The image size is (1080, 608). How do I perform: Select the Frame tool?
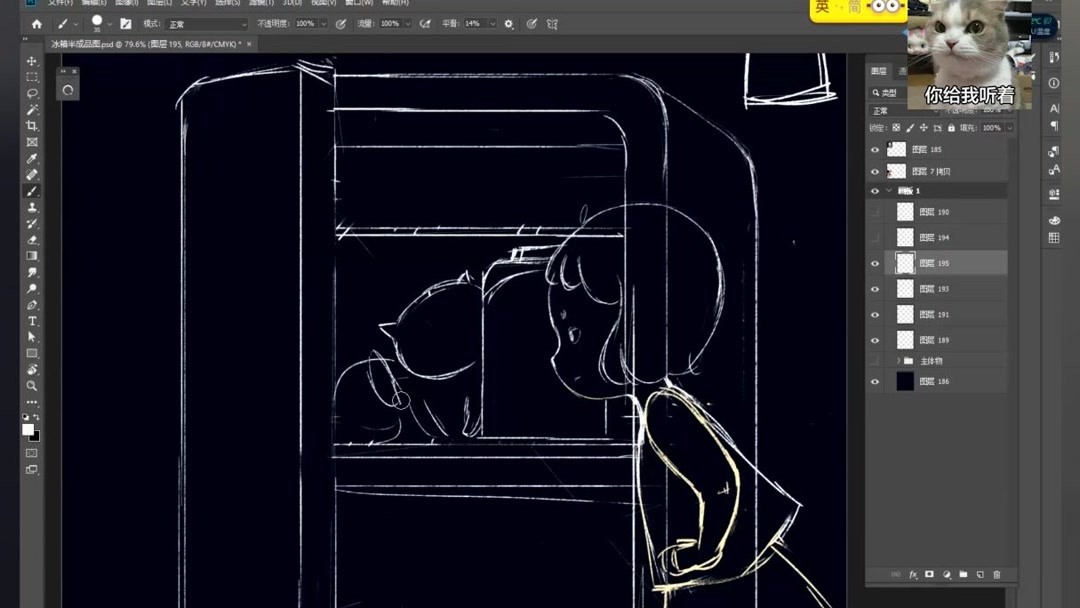coord(32,142)
